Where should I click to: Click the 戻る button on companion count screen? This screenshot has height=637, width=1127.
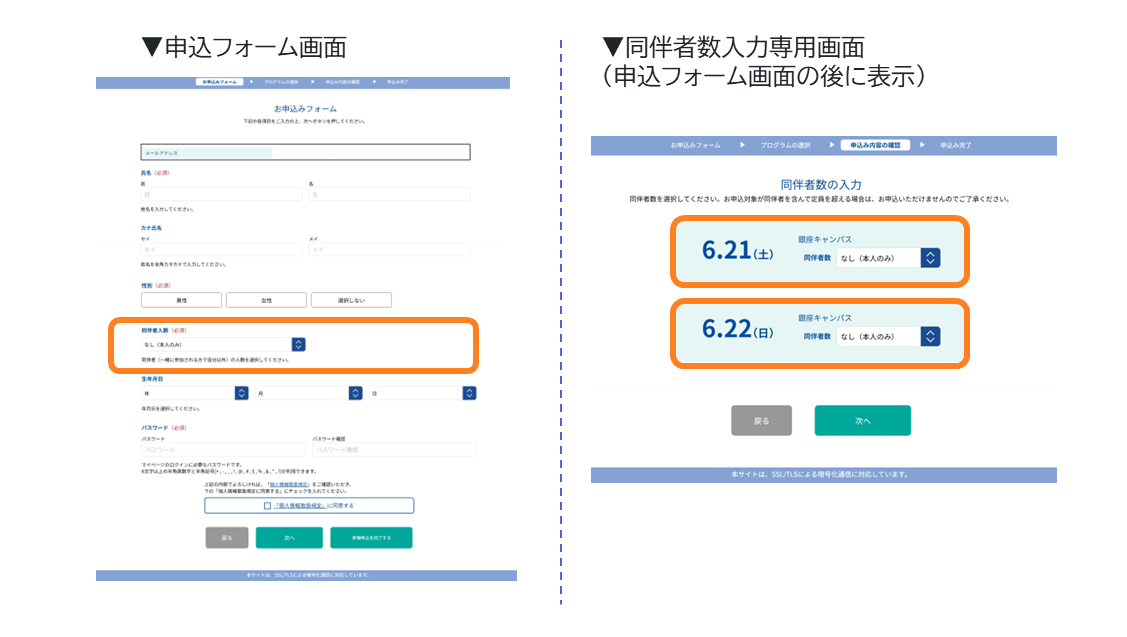[761, 421]
